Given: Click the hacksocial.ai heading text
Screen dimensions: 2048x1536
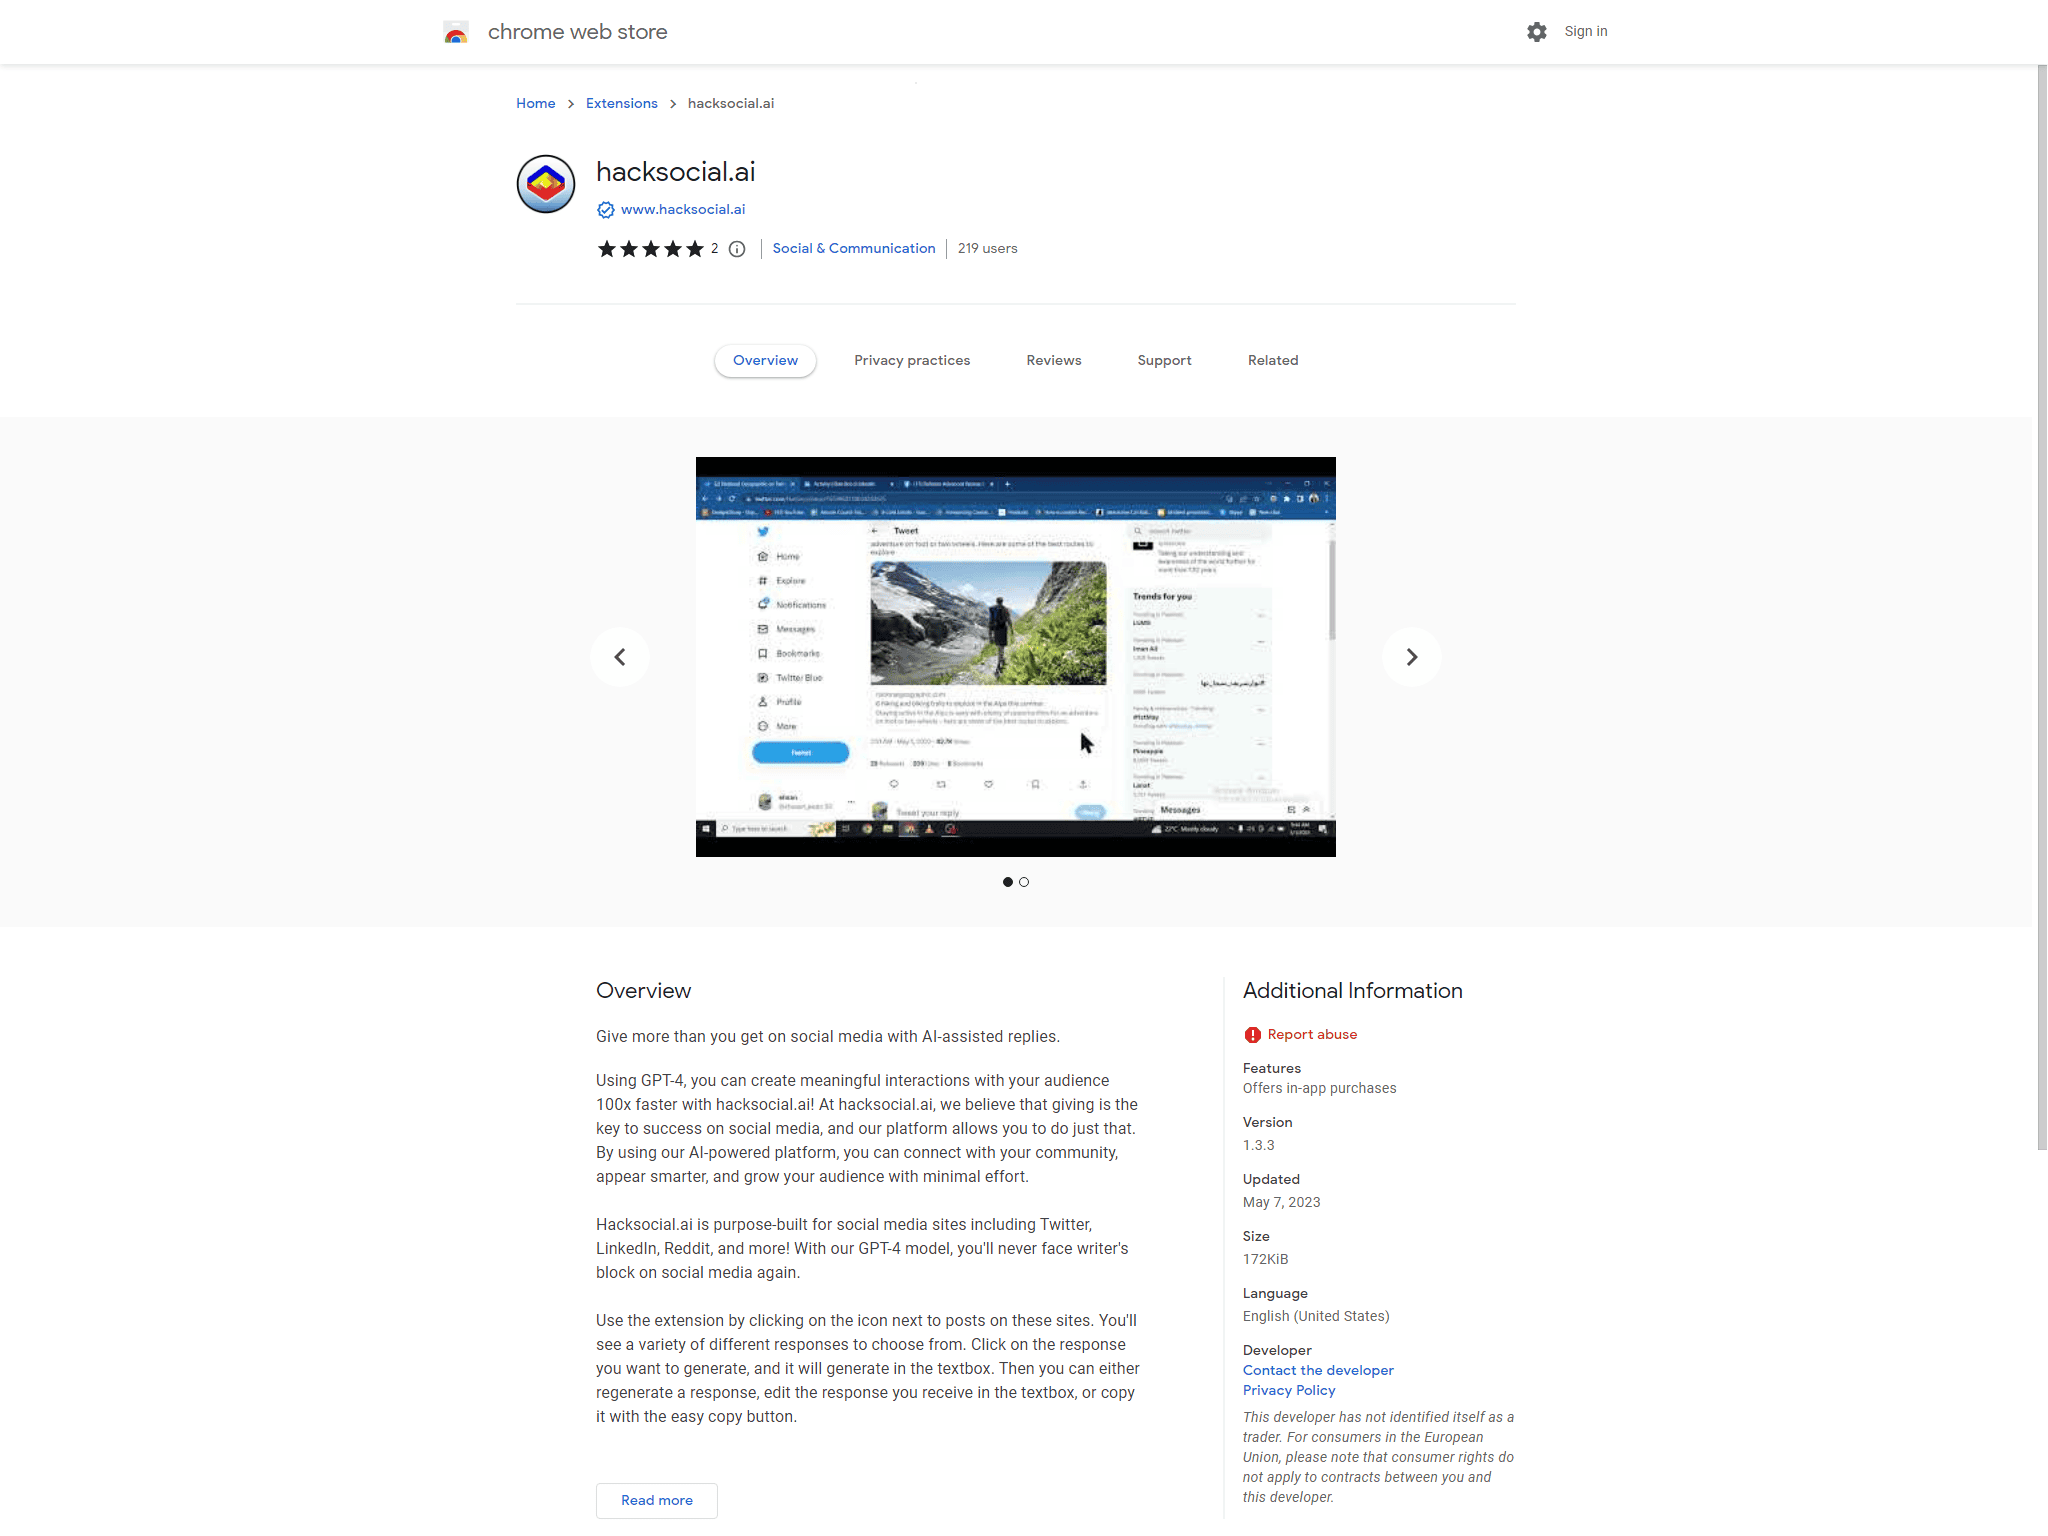Looking at the screenshot, I should point(676,172).
